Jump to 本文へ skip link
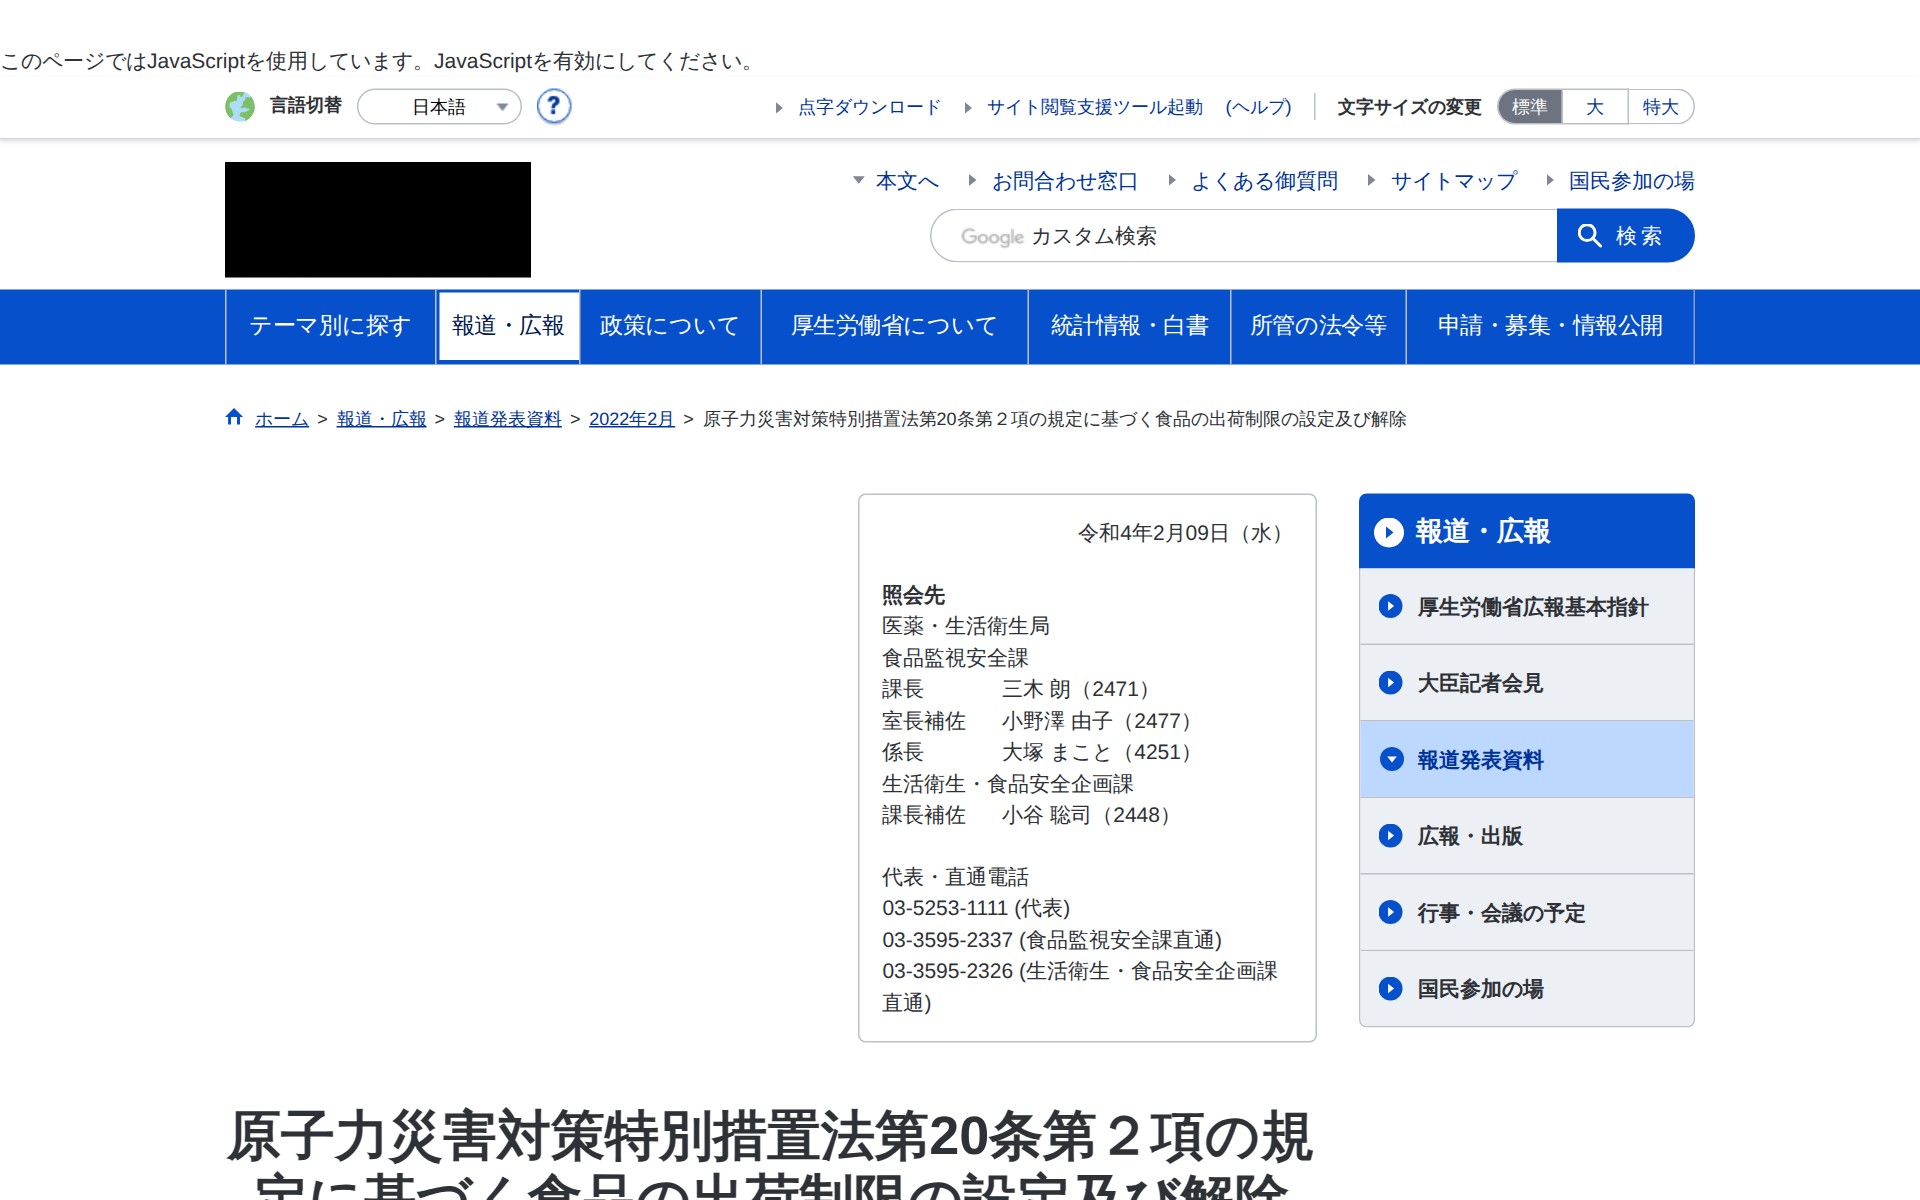This screenshot has width=1920, height=1200. click(x=906, y=181)
